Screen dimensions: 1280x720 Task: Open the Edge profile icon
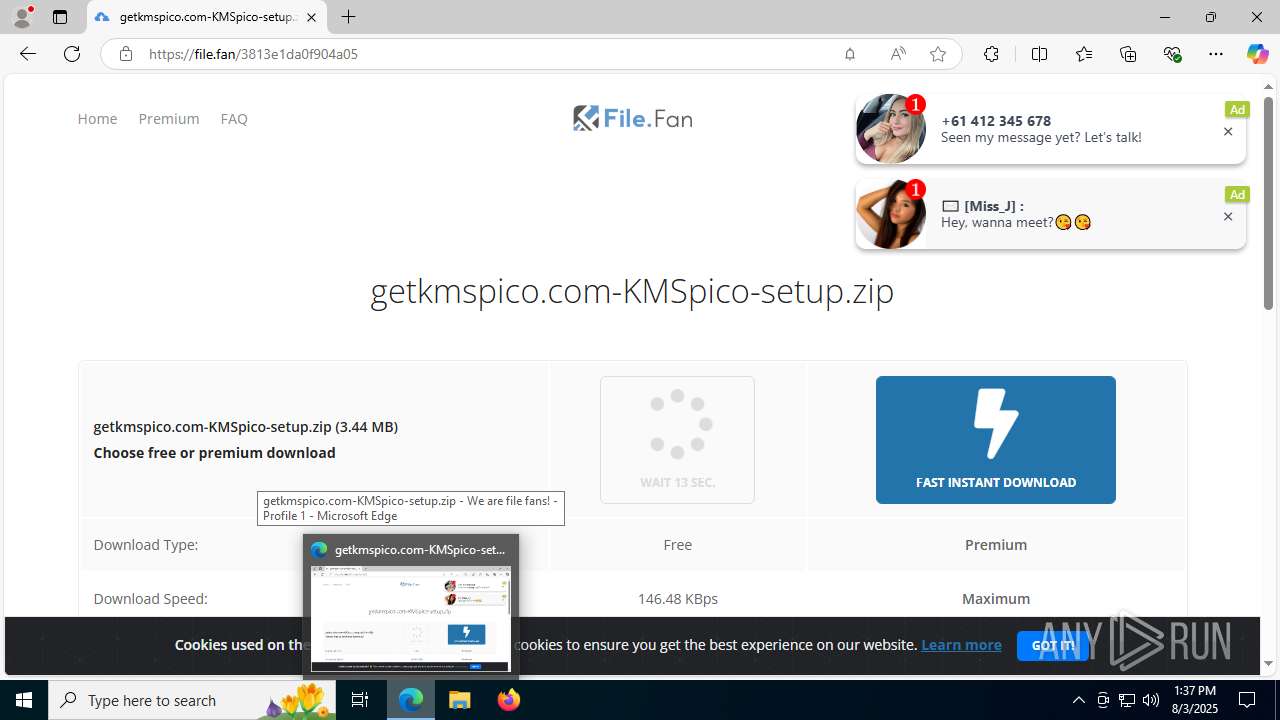click(22, 17)
